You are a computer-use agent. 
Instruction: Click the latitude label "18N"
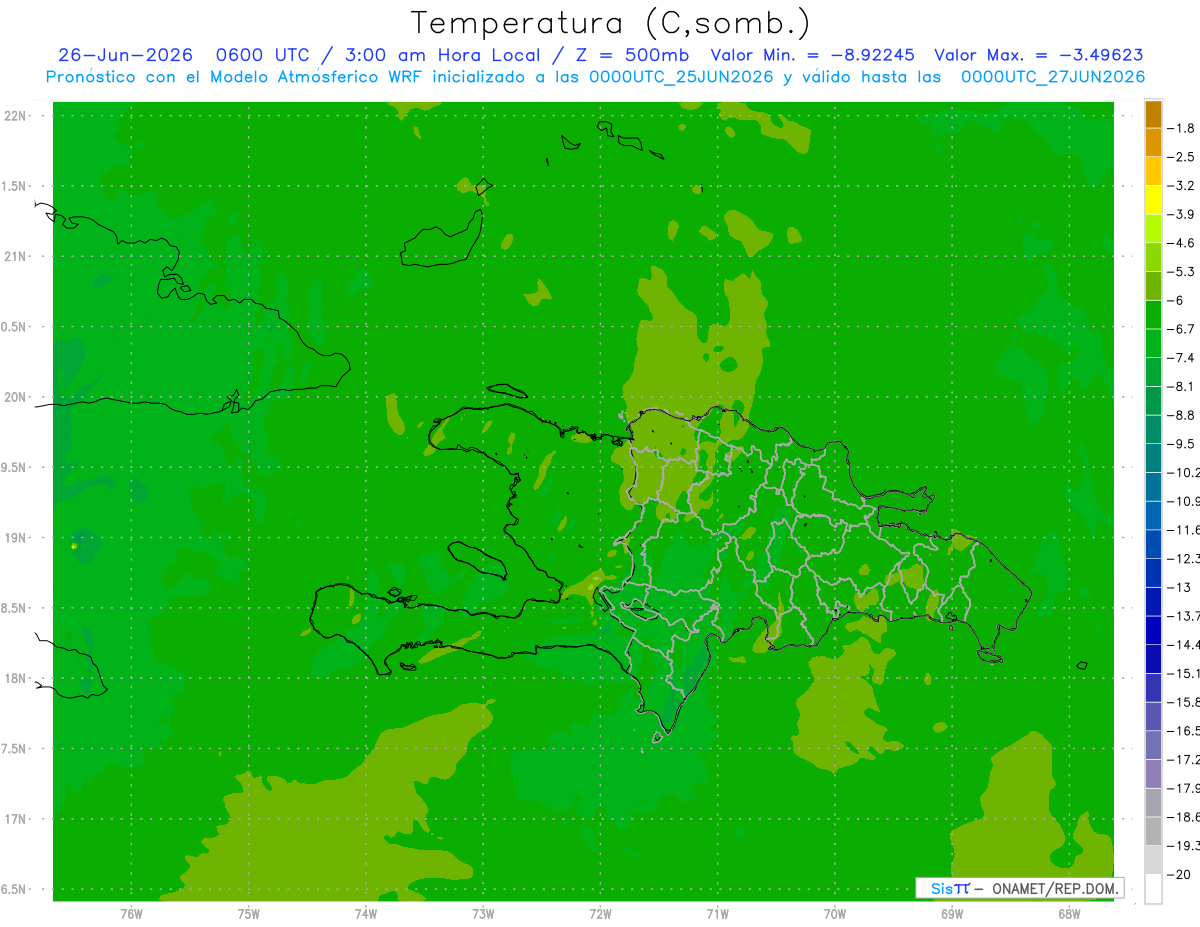point(16,678)
